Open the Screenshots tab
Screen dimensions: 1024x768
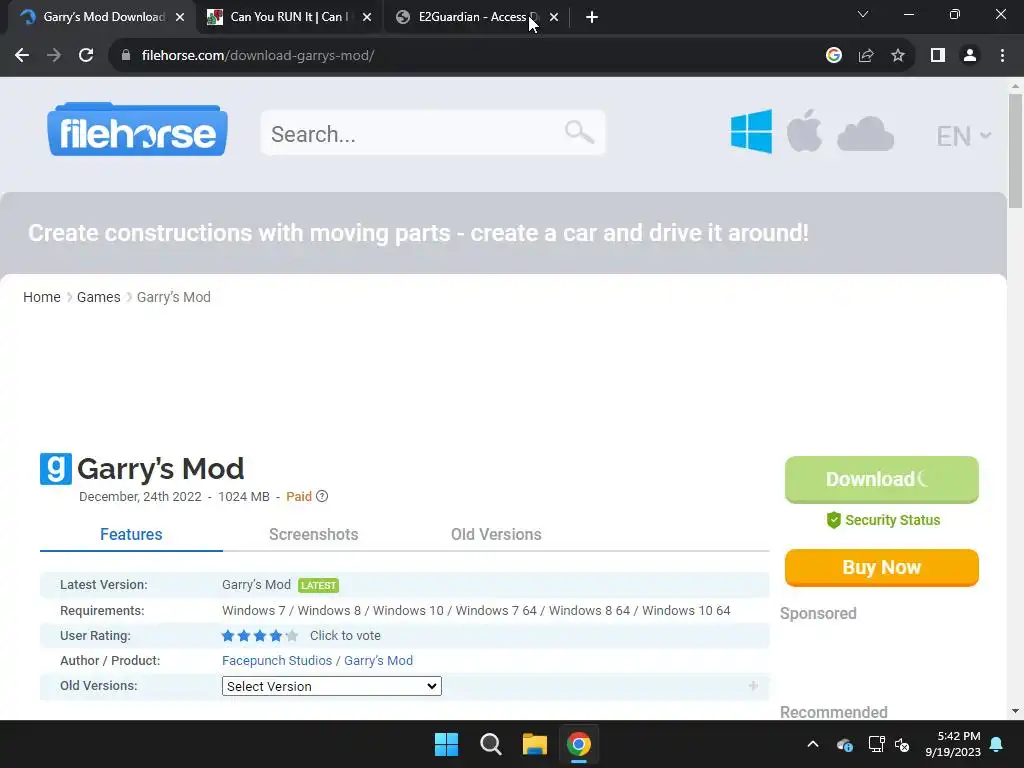coord(313,534)
